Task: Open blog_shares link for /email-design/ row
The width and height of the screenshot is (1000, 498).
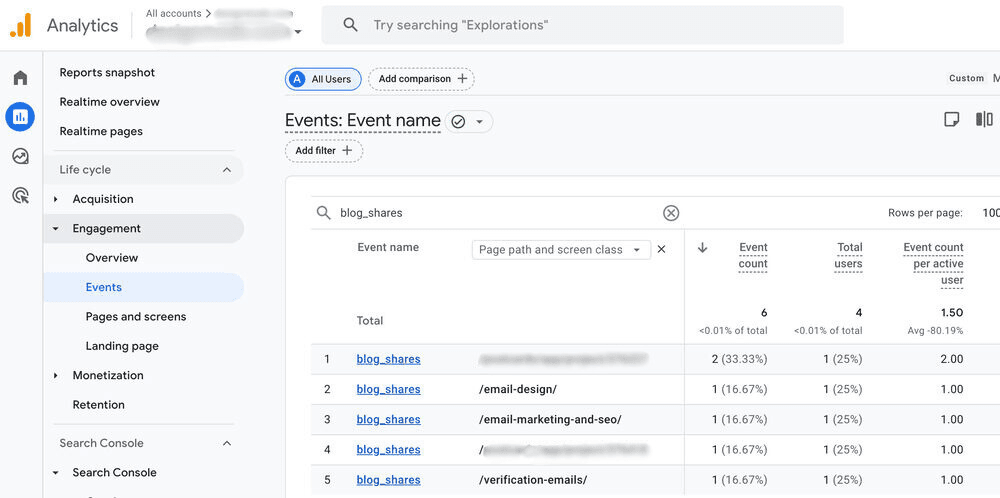Action: pyautogui.click(x=388, y=390)
